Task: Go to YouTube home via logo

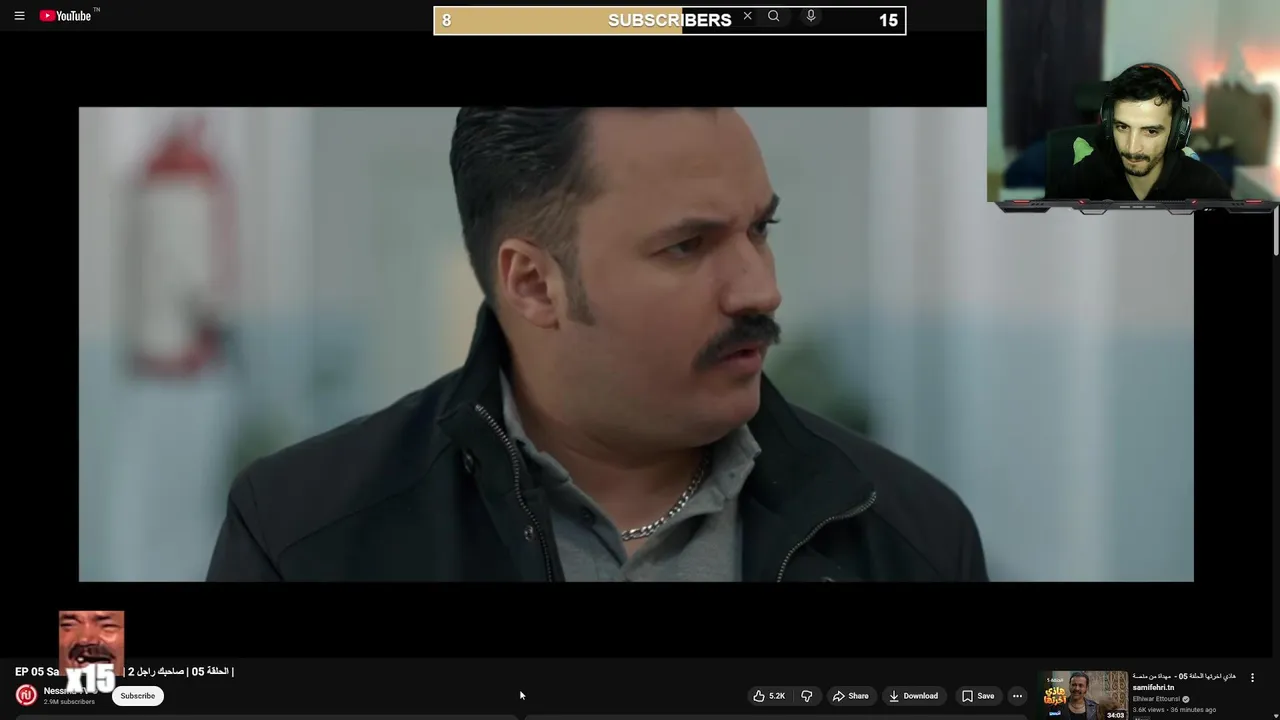Action: (66, 16)
